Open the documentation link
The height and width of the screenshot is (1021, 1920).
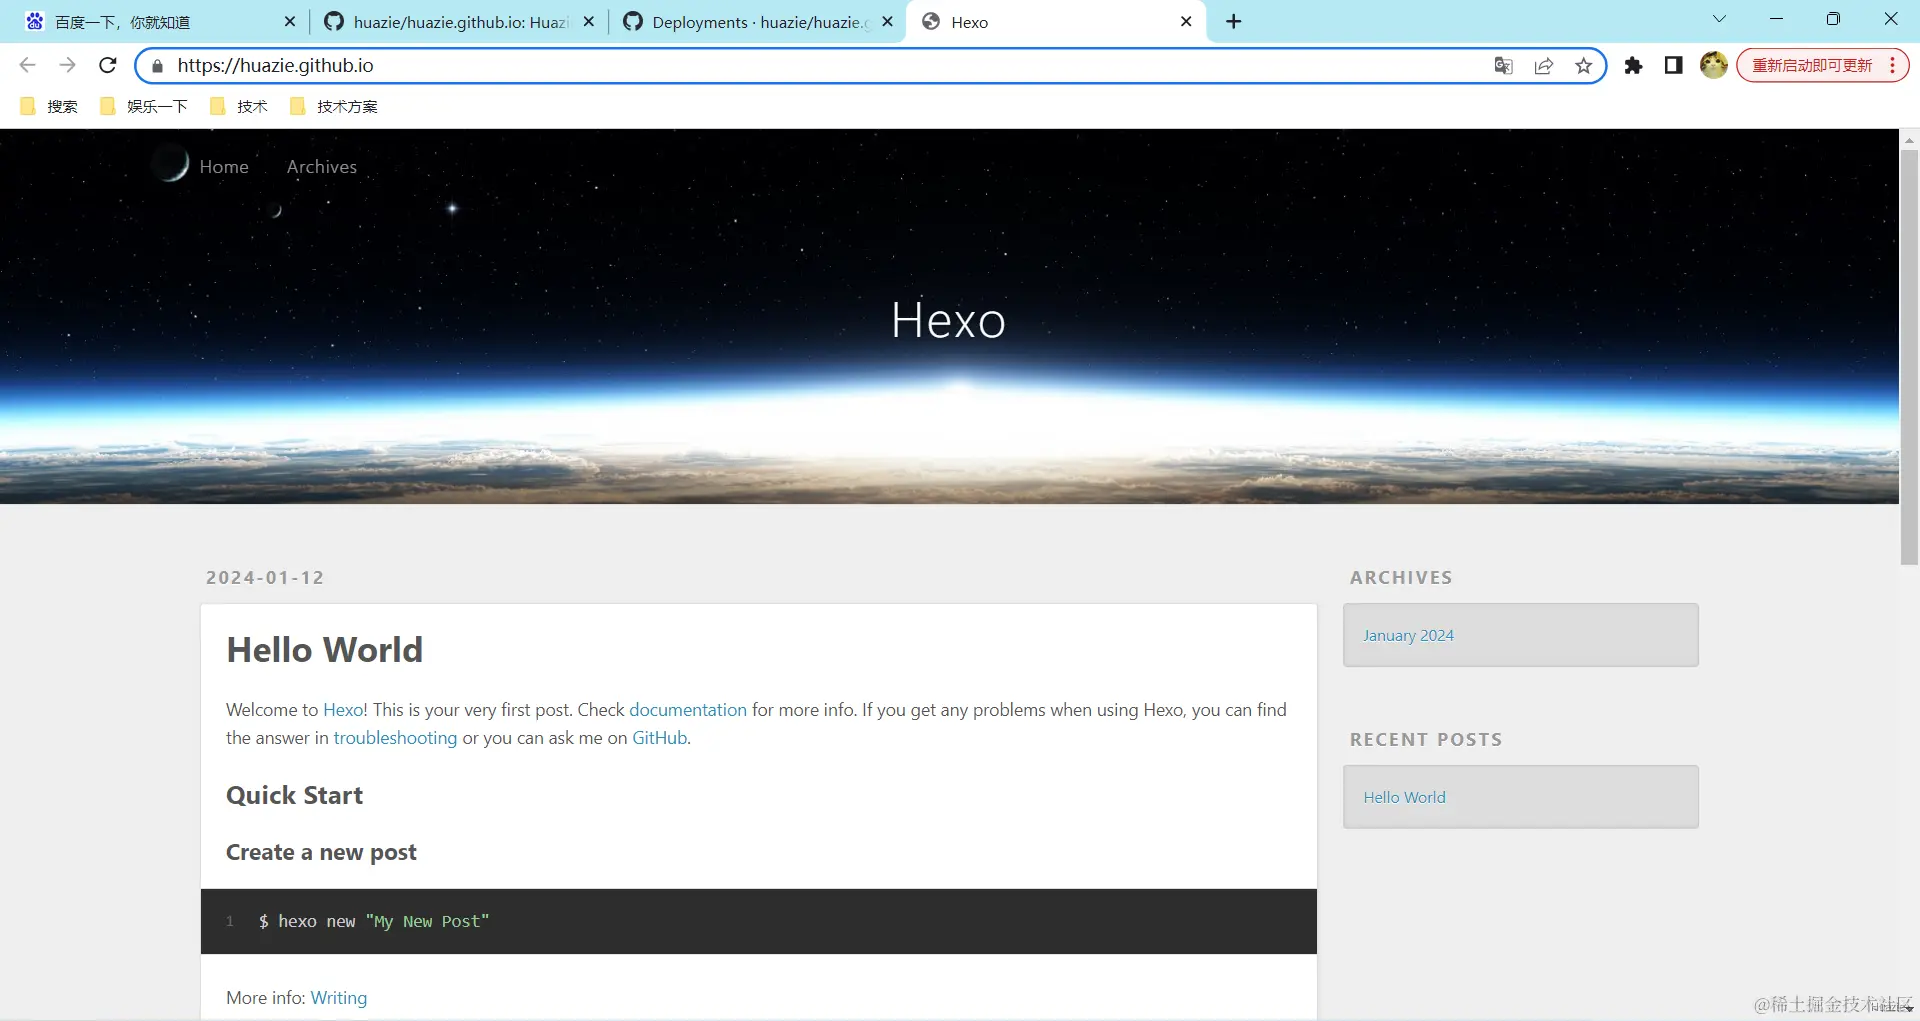tap(688, 710)
